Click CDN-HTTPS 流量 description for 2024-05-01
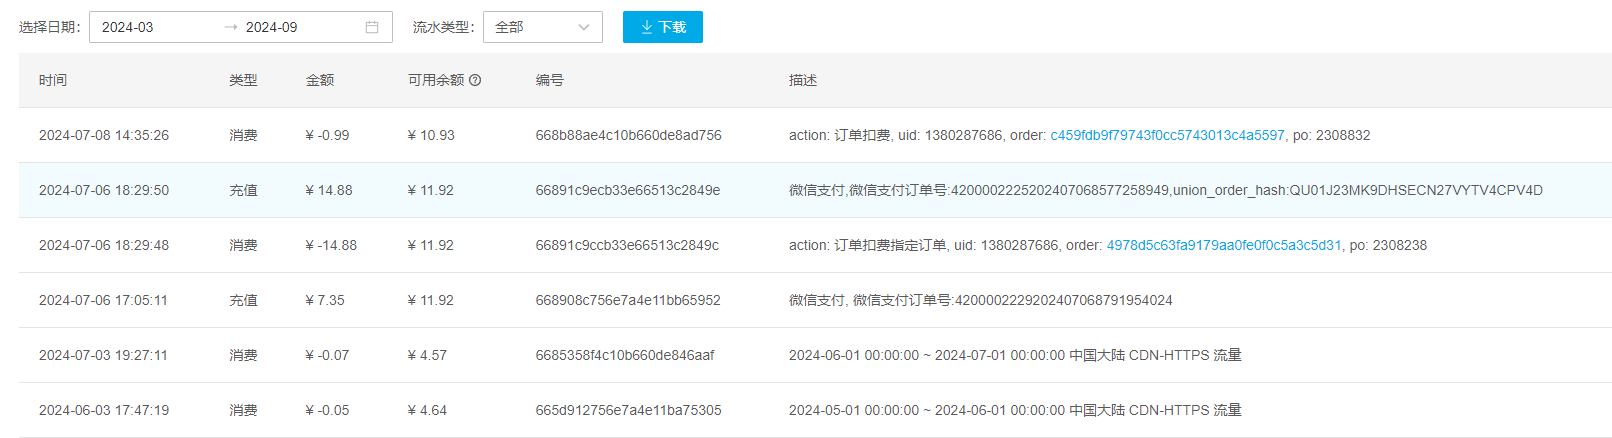Viewport: 1612px width, 438px height. (x=1015, y=410)
